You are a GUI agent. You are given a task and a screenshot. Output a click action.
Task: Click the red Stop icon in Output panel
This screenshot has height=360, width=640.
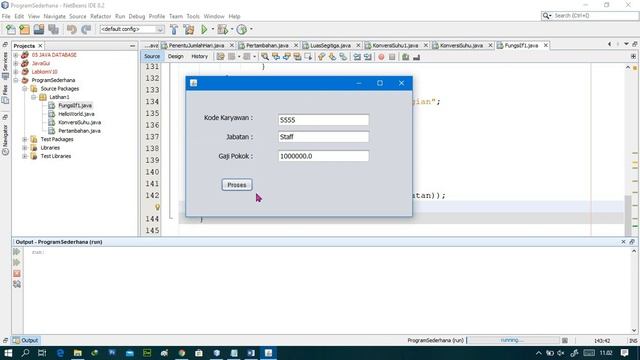tap(17, 273)
